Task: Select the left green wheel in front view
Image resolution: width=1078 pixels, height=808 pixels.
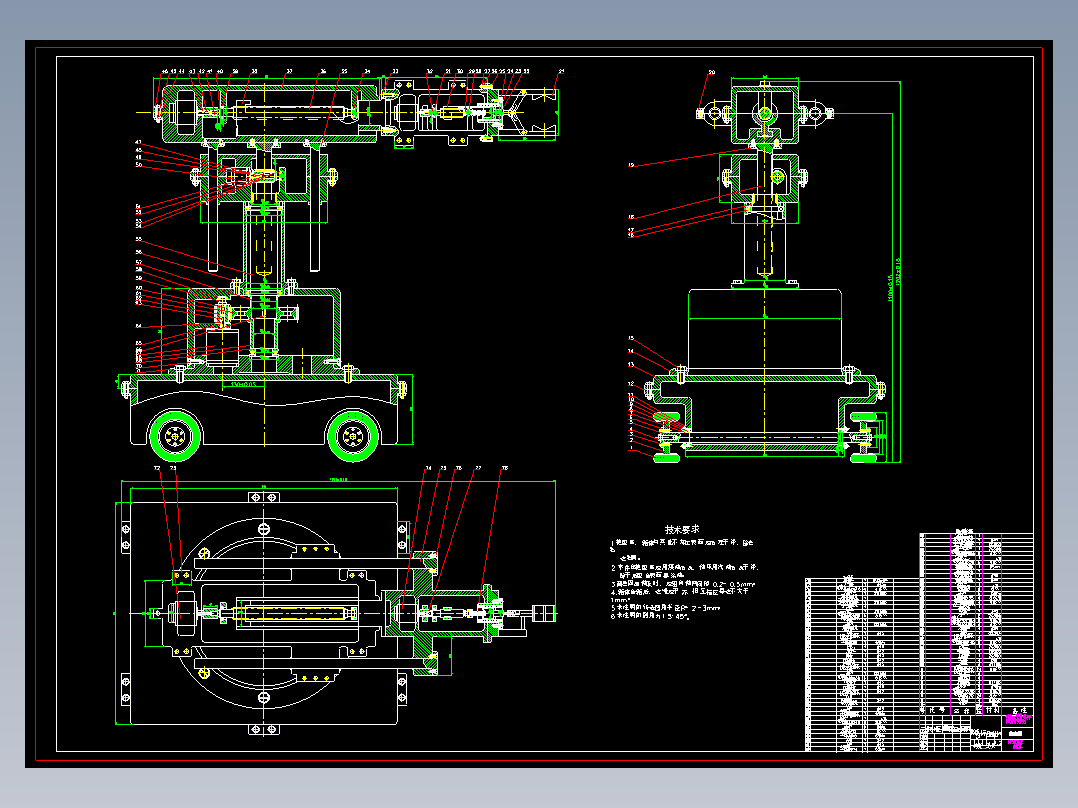Action: pos(175,436)
